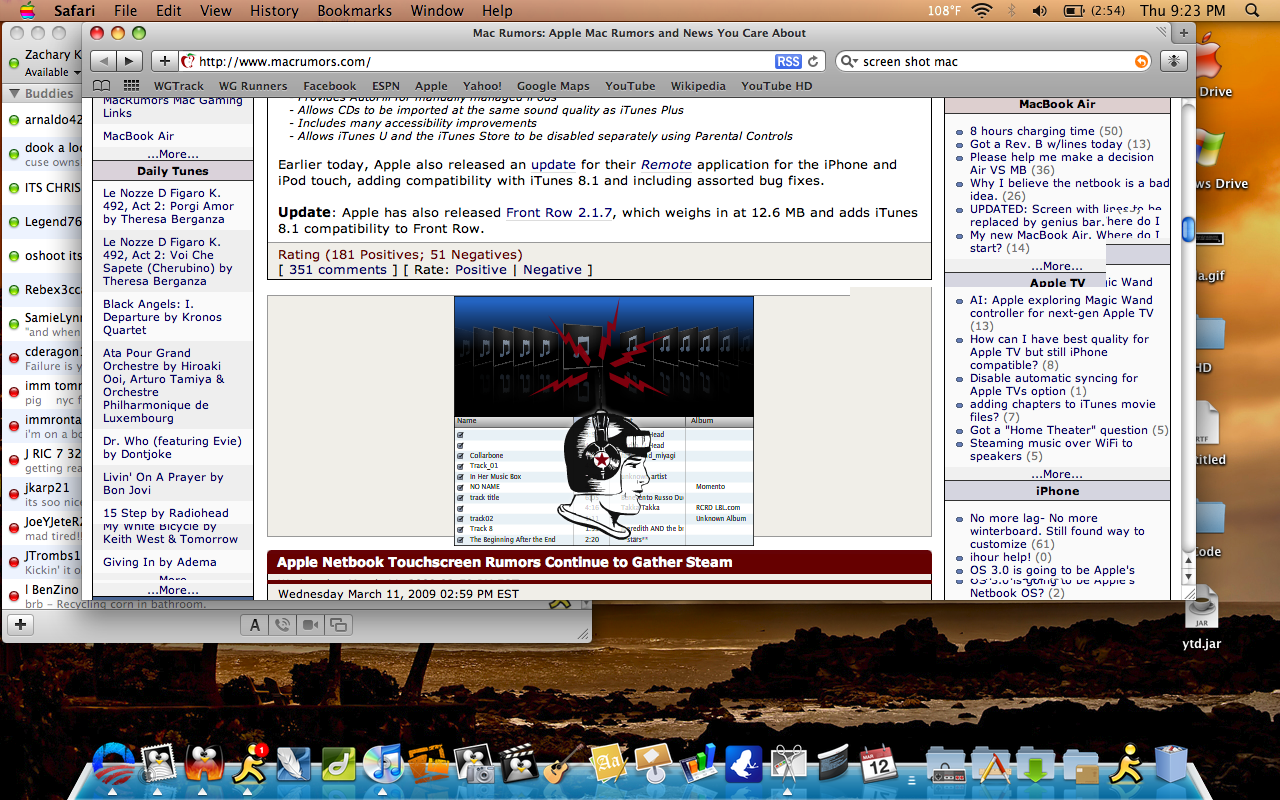
Task: Start a text chat with iChat's A button
Action: pos(254,625)
